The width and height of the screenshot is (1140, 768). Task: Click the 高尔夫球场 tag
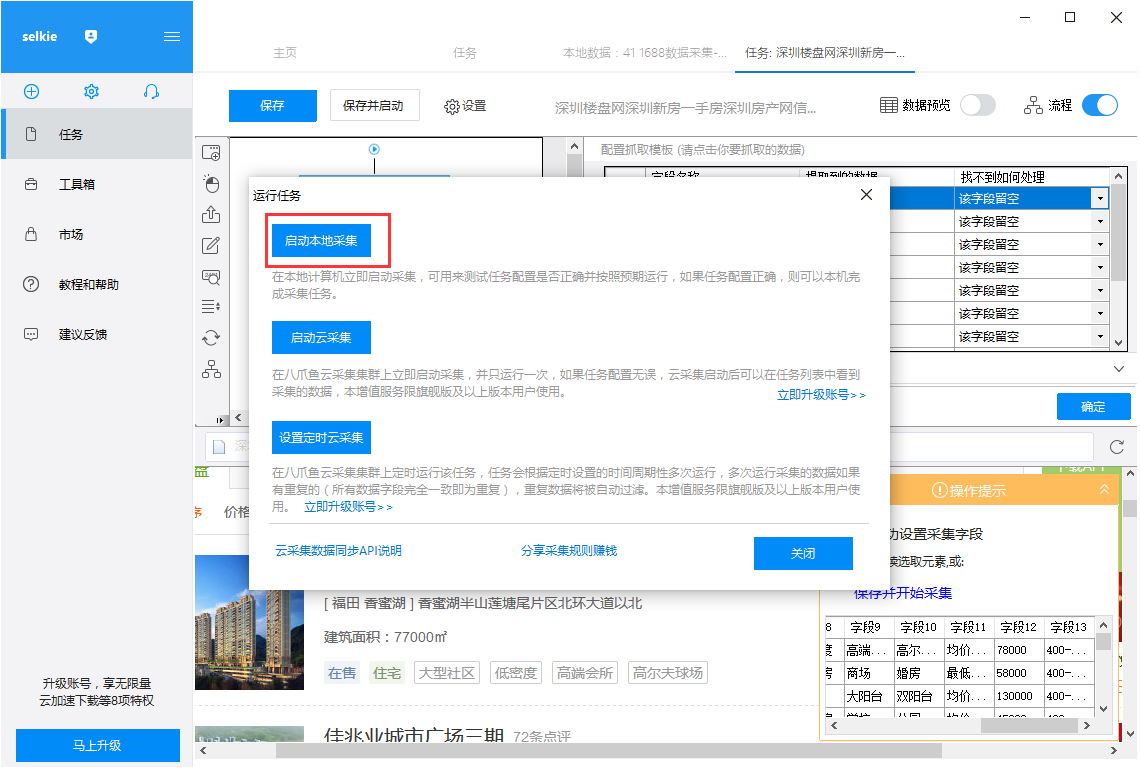click(x=667, y=673)
